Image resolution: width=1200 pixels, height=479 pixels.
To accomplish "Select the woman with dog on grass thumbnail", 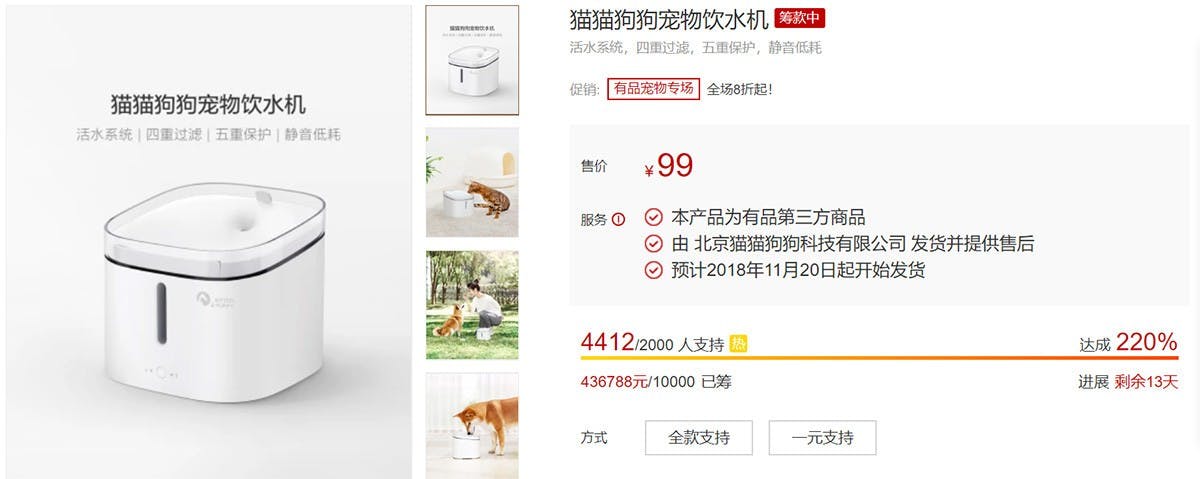I will click(x=473, y=305).
